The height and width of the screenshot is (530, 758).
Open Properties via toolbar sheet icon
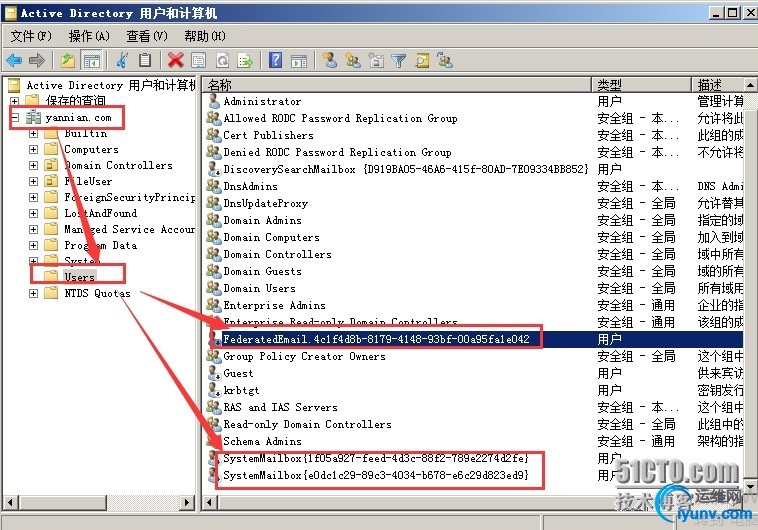click(x=198, y=60)
